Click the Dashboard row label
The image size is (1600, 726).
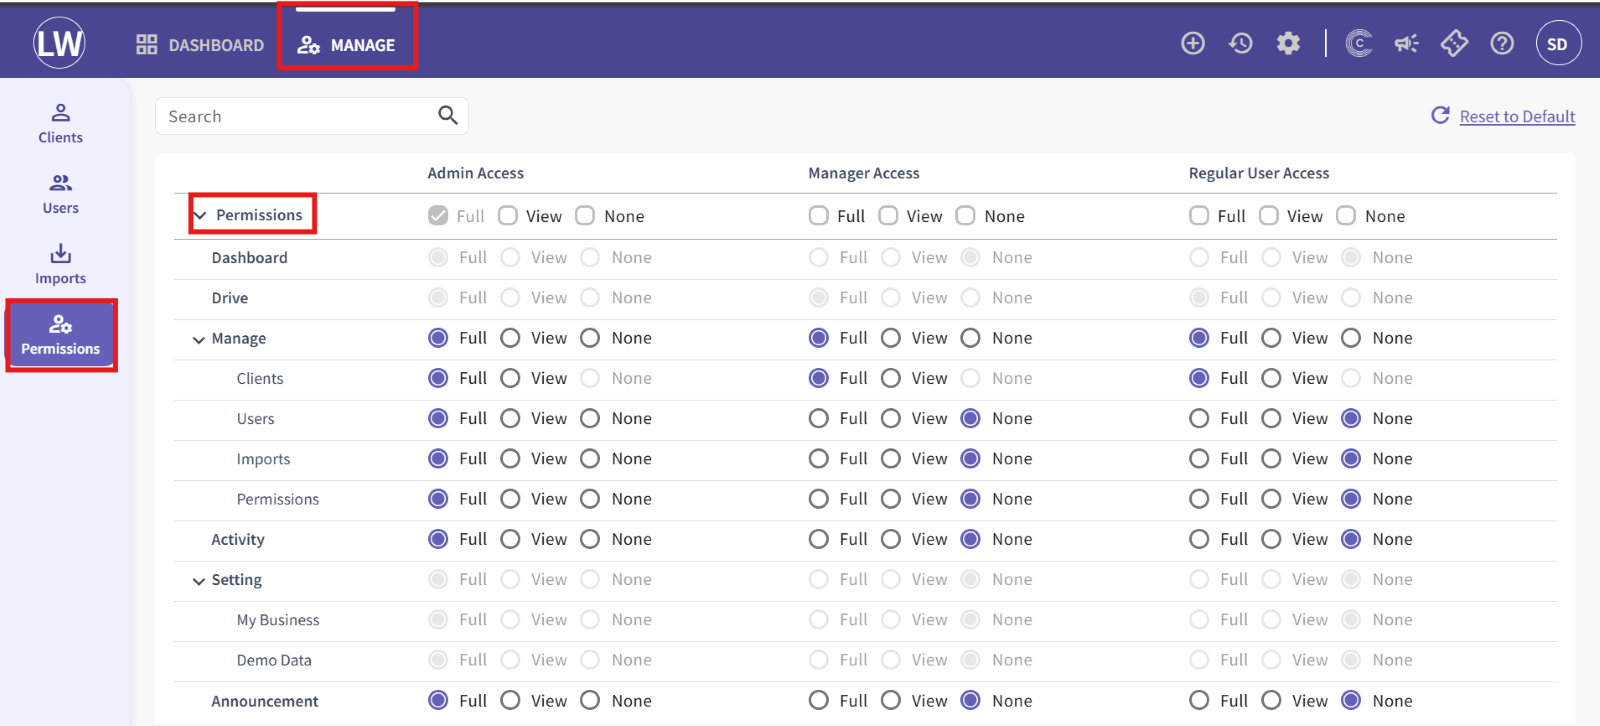(x=249, y=257)
